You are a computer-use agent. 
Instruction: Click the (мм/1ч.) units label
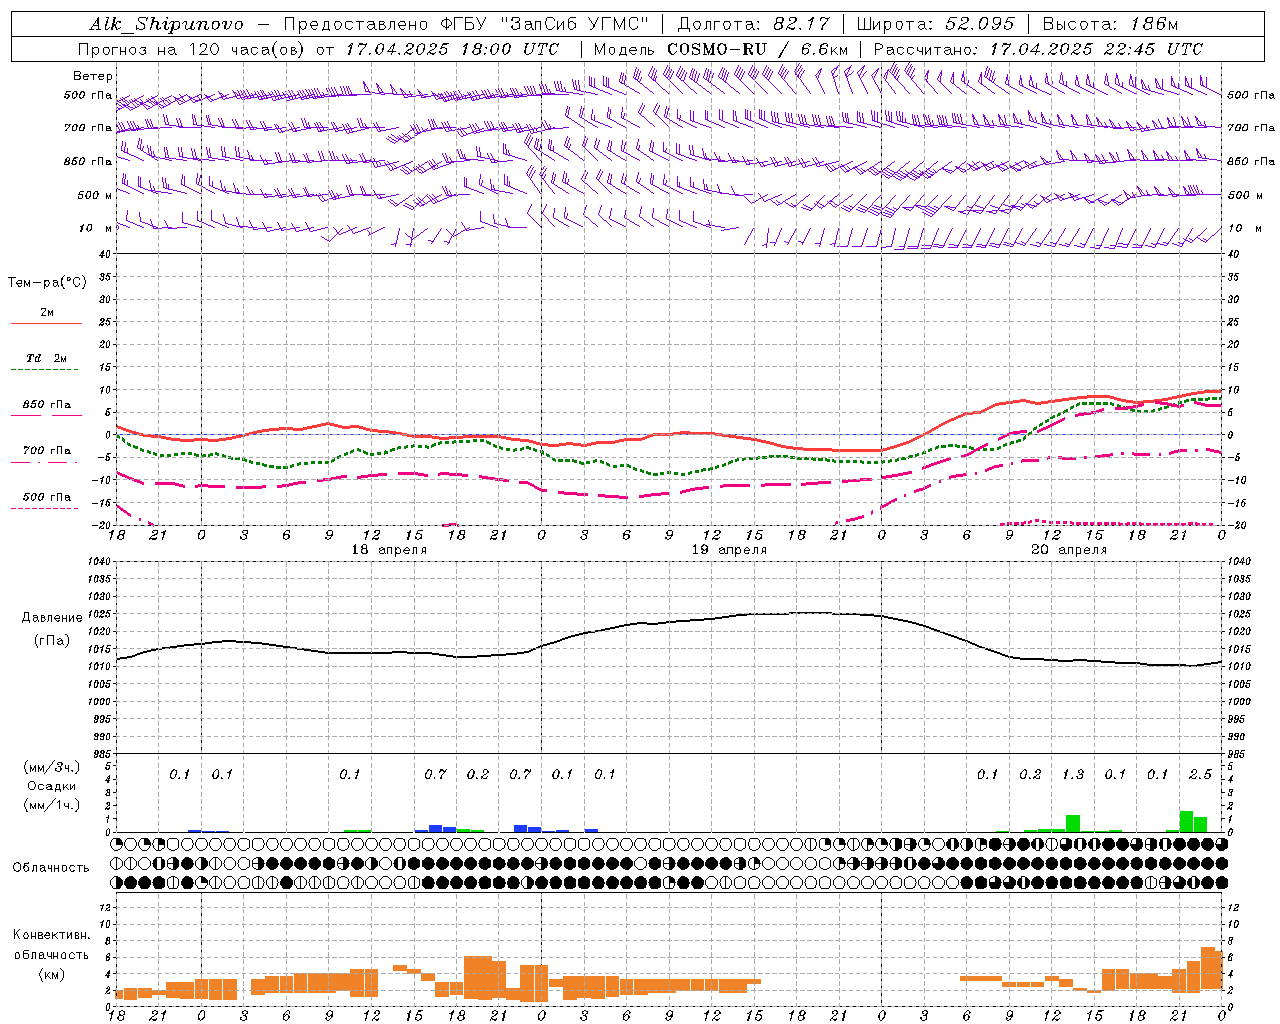tap(51, 805)
